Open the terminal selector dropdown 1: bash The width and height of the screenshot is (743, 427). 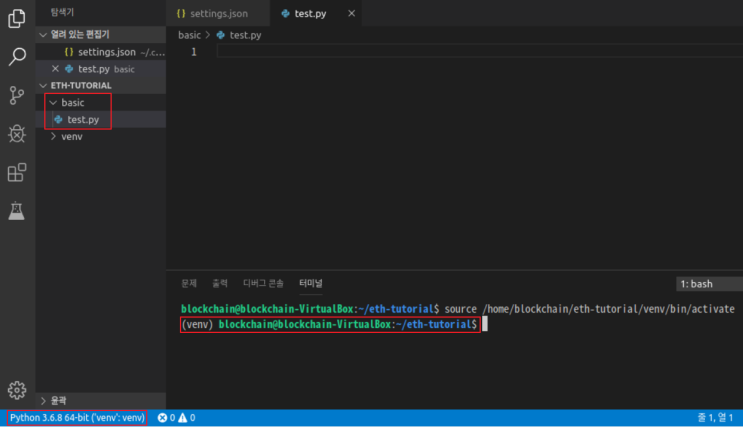709,284
